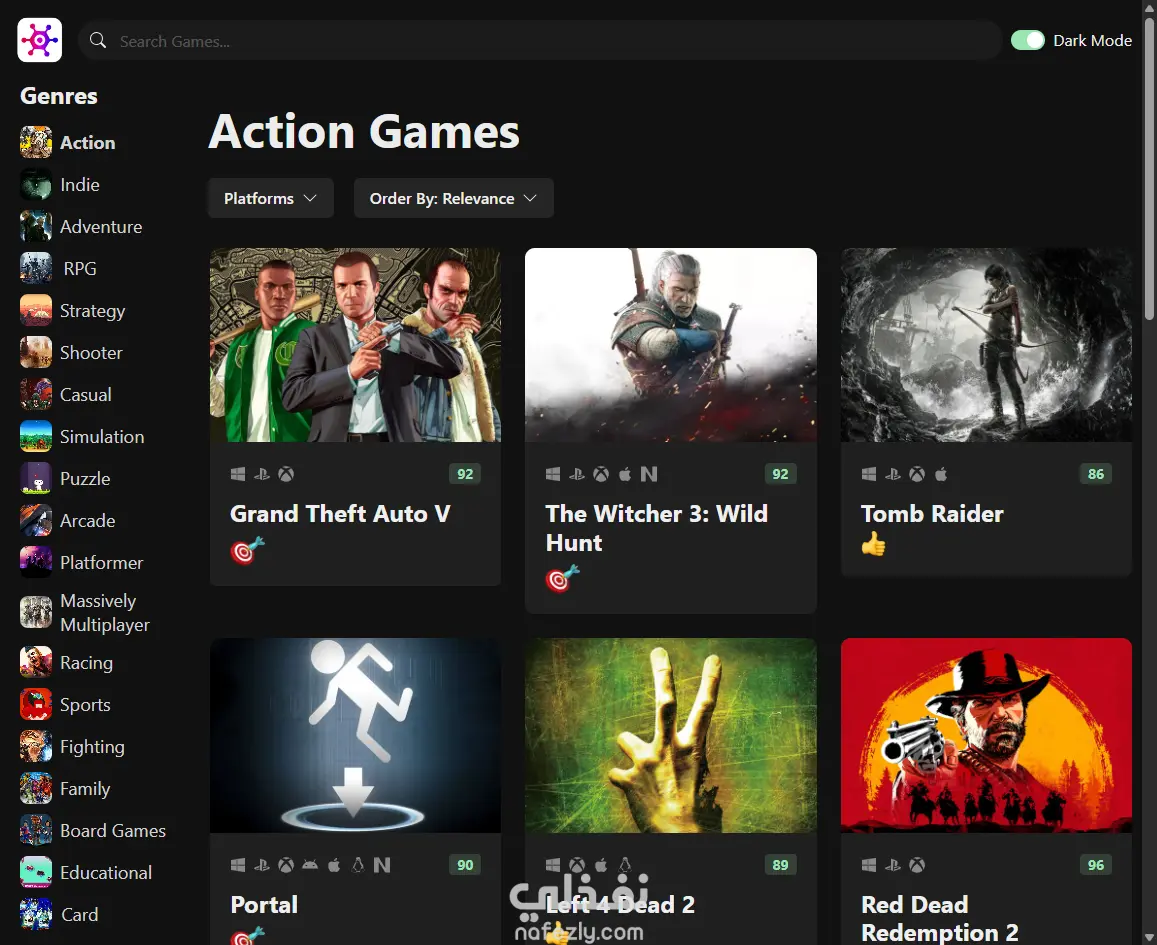Open the Portal game title
The width and height of the screenshot is (1157, 945).
pyautogui.click(x=264, y=904)
